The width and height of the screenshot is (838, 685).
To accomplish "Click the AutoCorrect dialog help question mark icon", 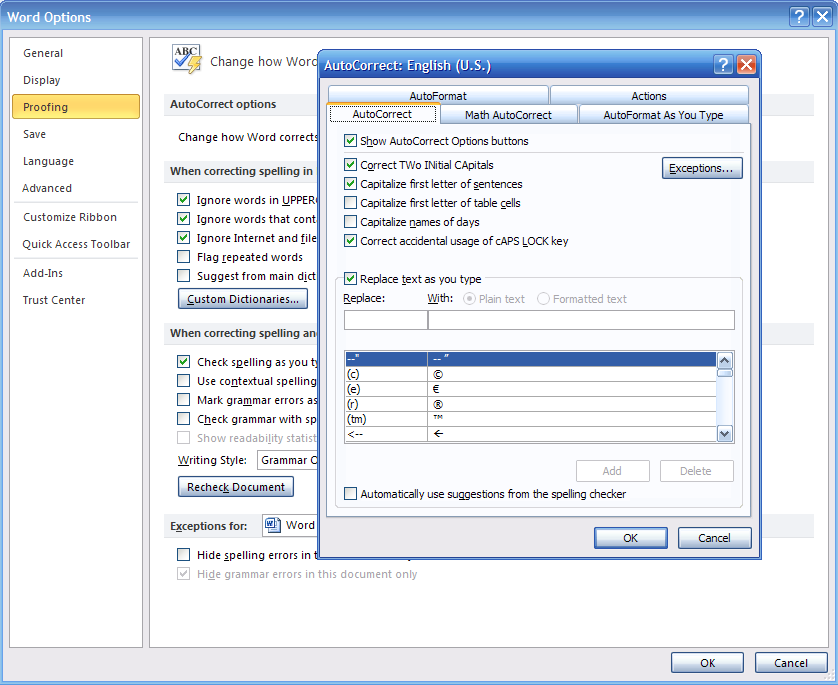I will pyautogui.click(x=723, y=65).
